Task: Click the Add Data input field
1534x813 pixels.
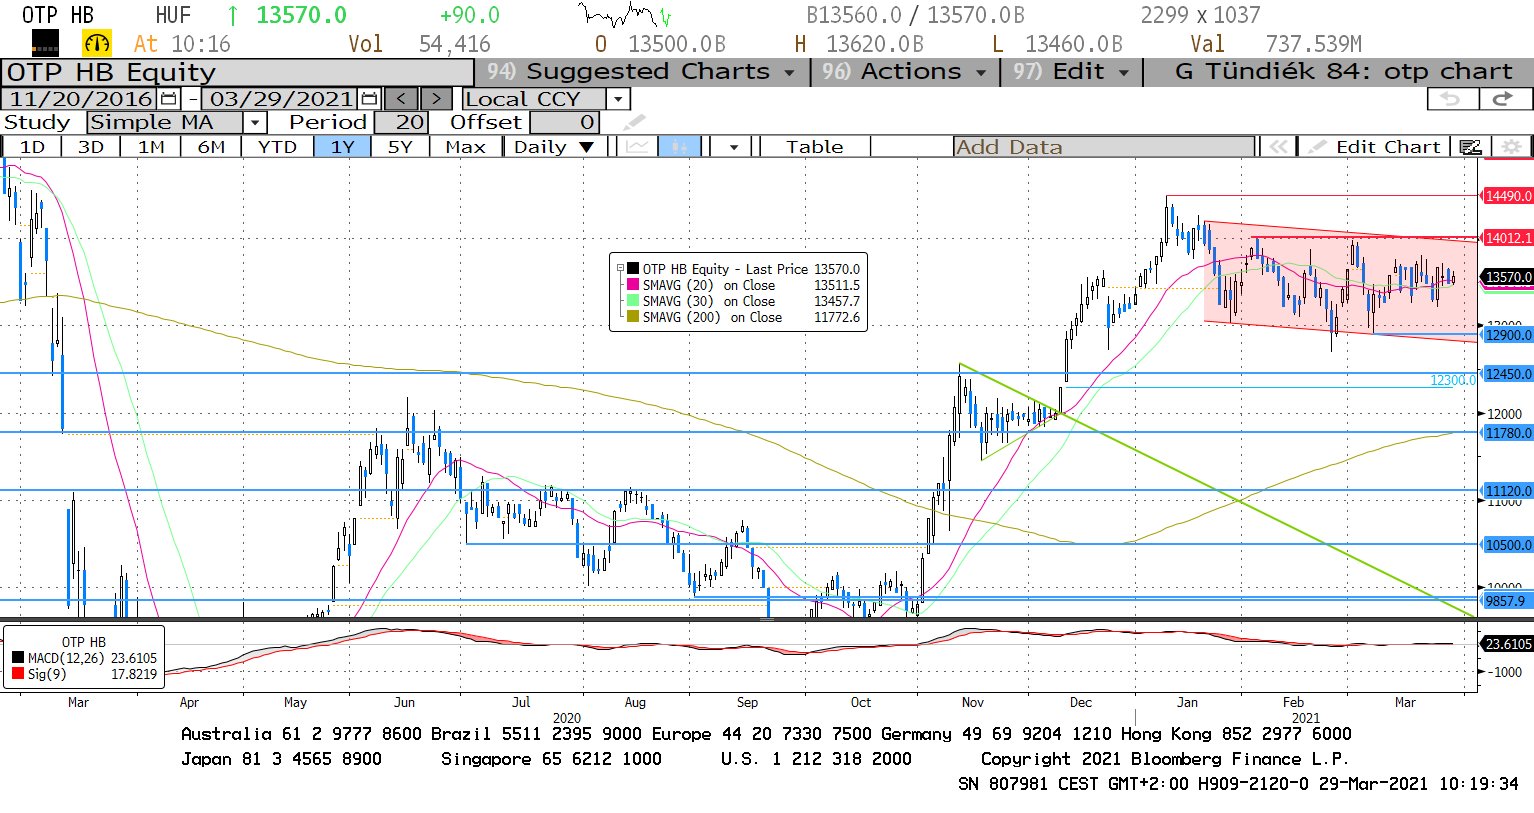Action: 1104,147
